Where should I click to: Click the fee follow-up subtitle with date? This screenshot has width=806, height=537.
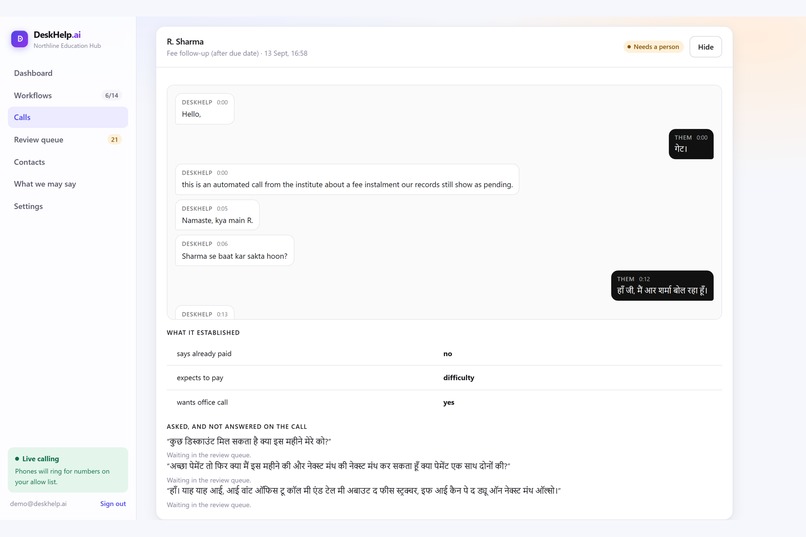[x=237, y=53]
